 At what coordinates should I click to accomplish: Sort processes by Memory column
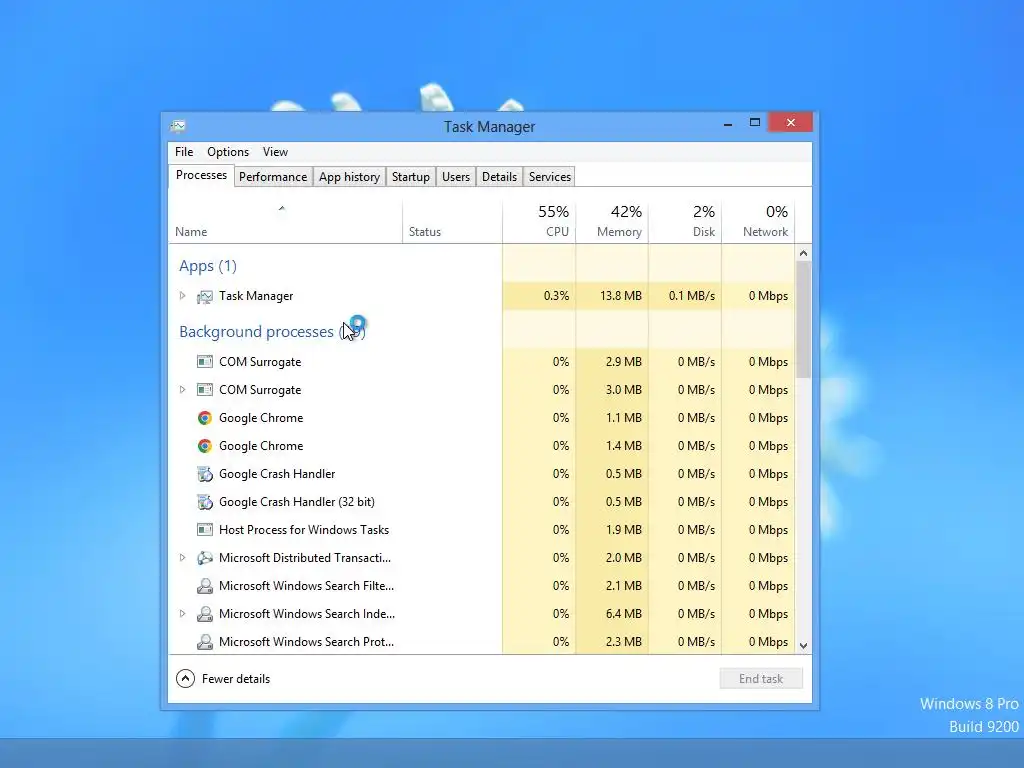coord(613,222)
